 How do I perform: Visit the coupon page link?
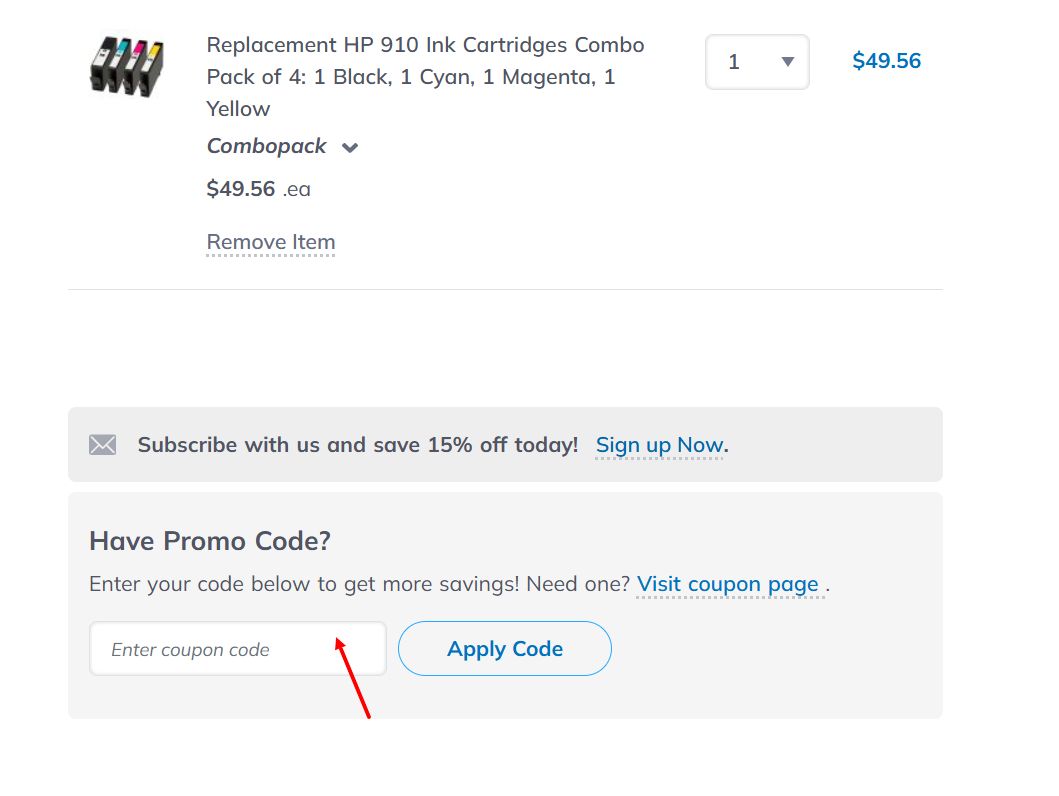(x=729, y=583)
